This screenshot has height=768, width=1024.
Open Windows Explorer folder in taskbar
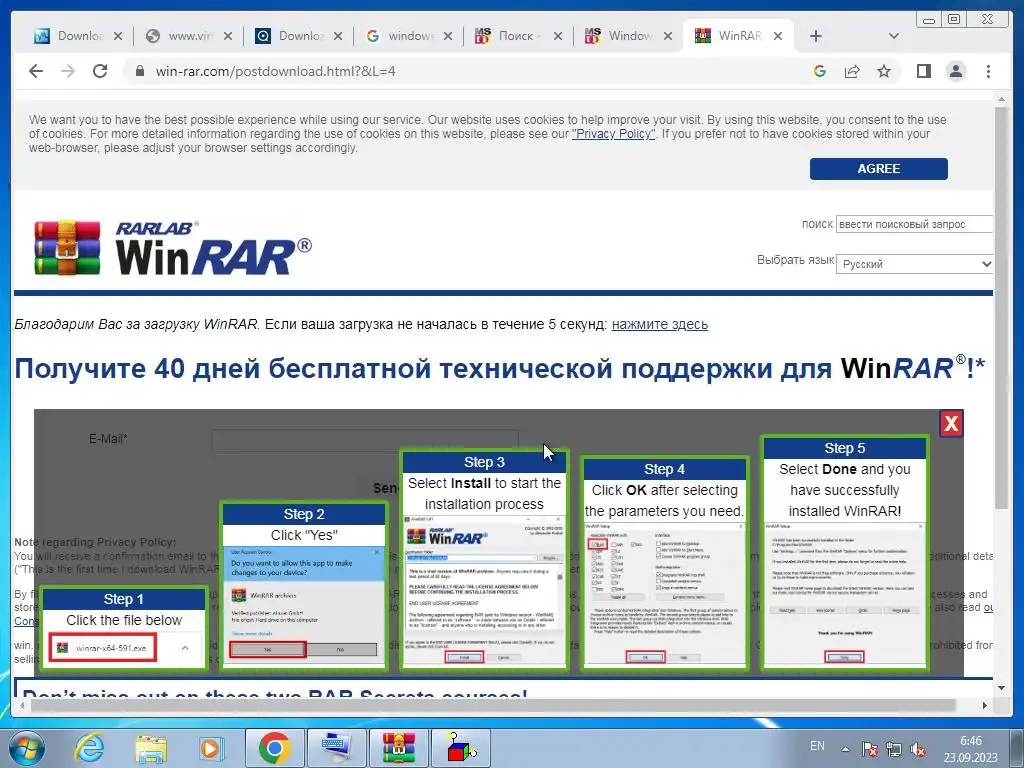click(x=151, y=748)
